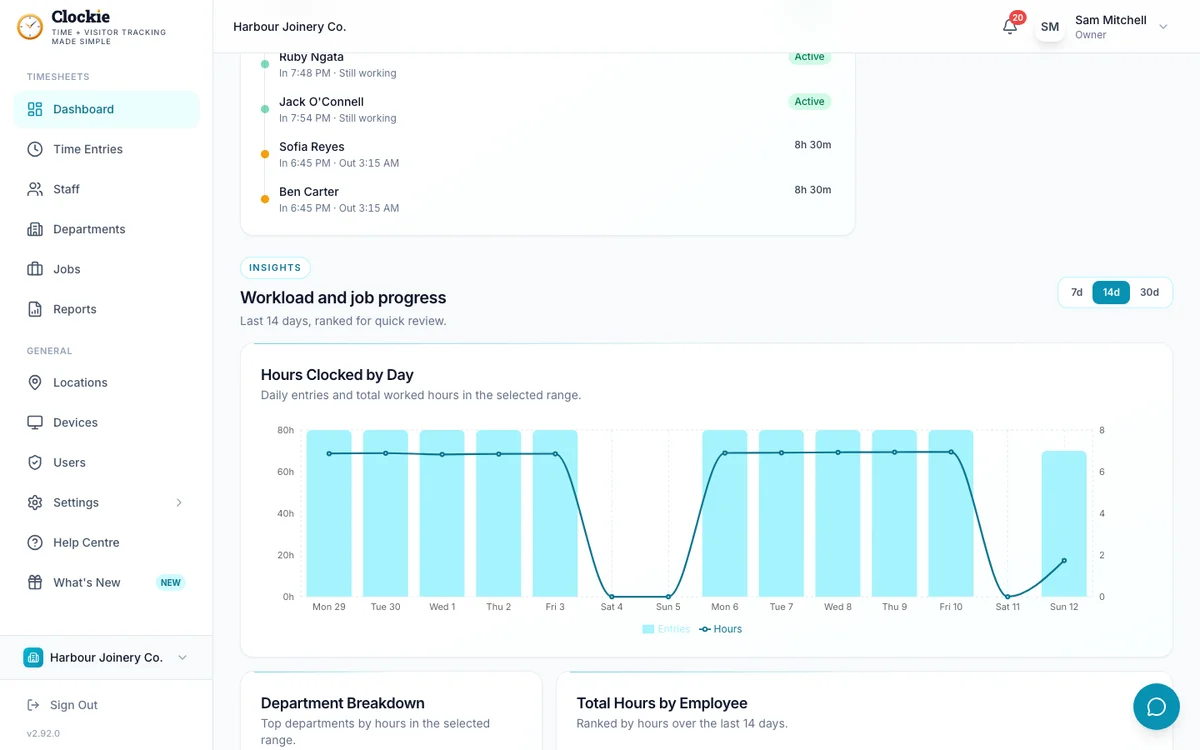Click the Sign Out arrow icon
1200x750 pixels.
tap(34, 705)
